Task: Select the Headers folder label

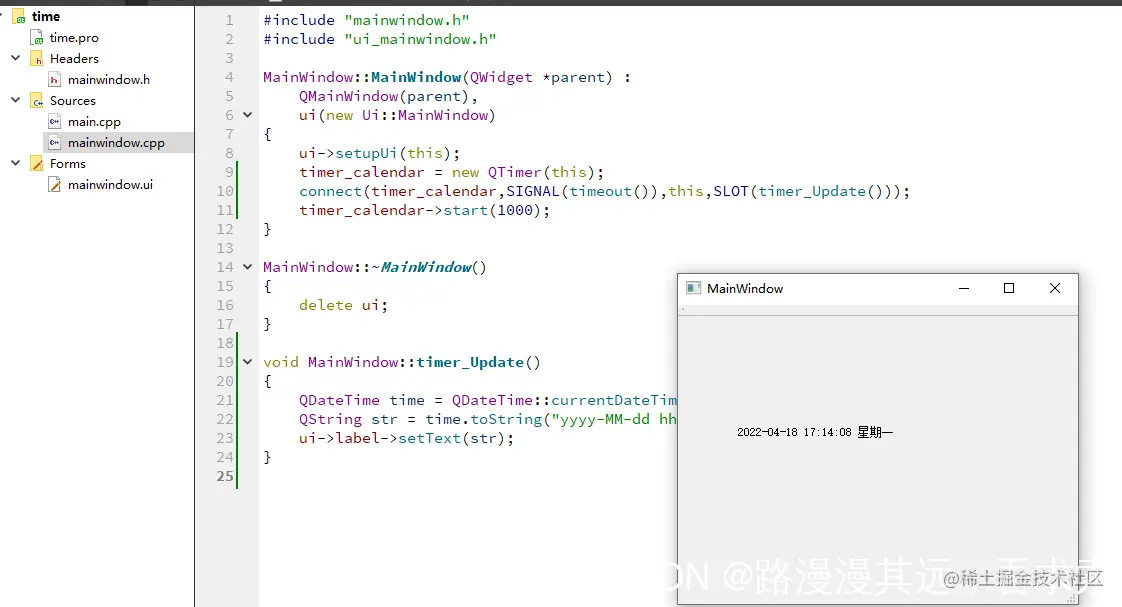Action: [x=74, y=59]
